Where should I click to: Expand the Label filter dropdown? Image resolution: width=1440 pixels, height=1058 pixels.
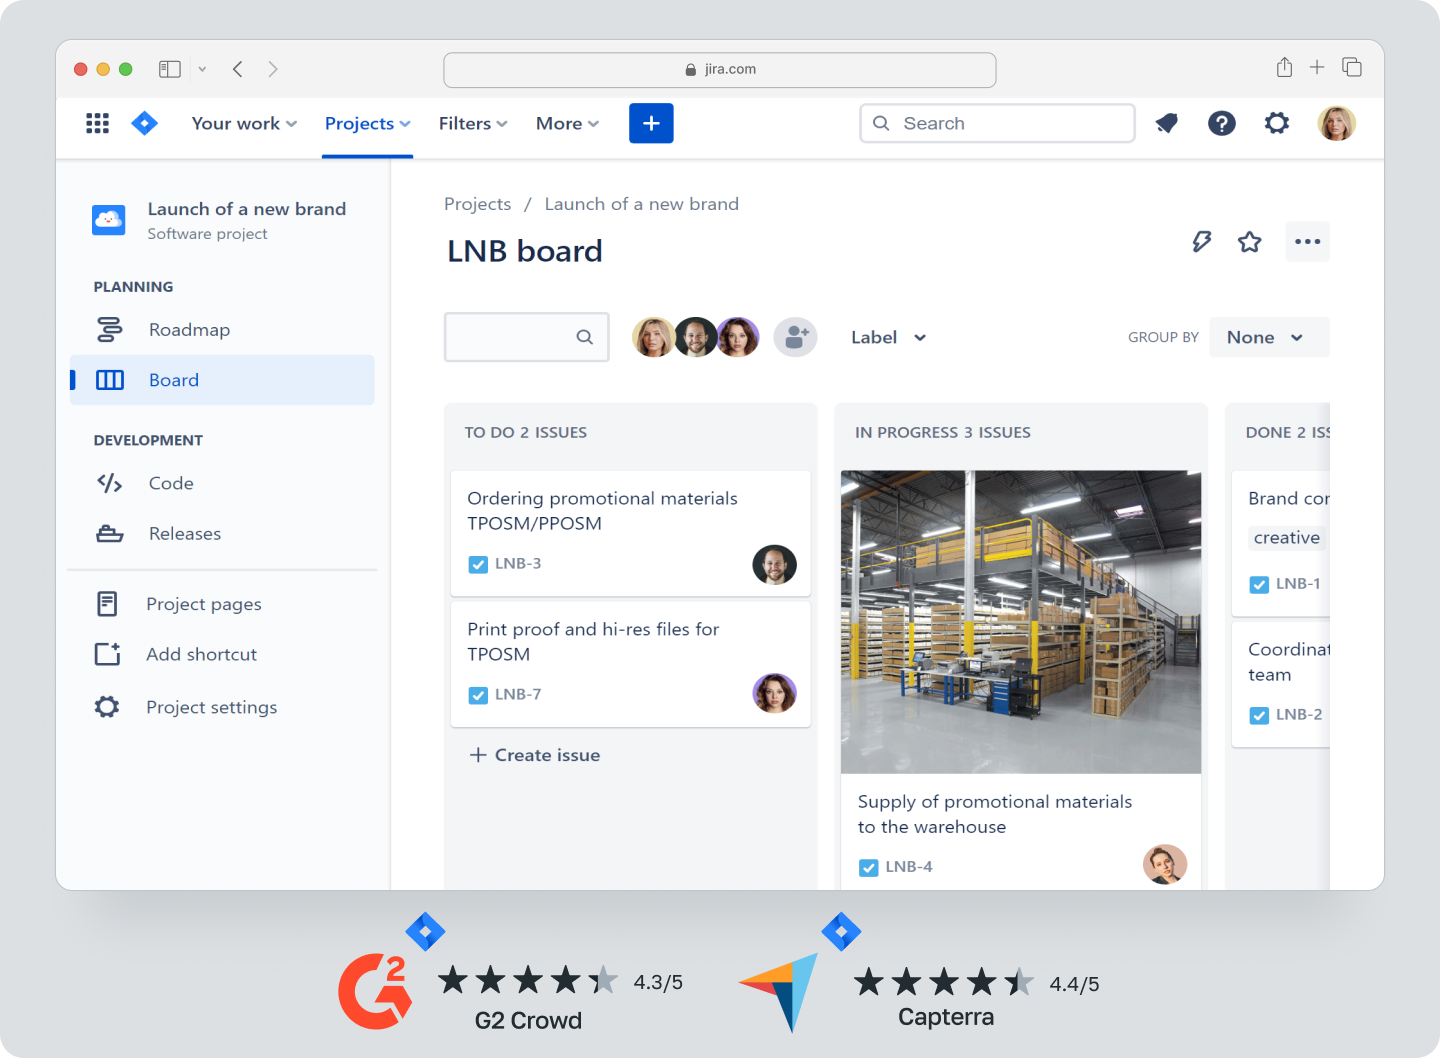click(888, 338)
